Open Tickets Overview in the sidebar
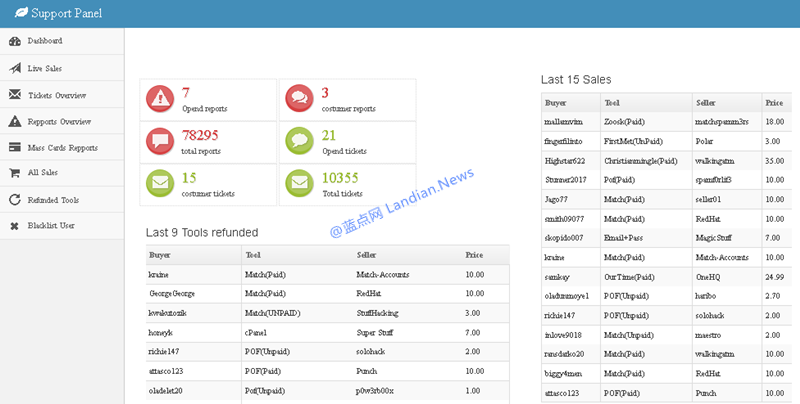The width and height of the screenshot is (800, 404). click(x=56, y=95)
